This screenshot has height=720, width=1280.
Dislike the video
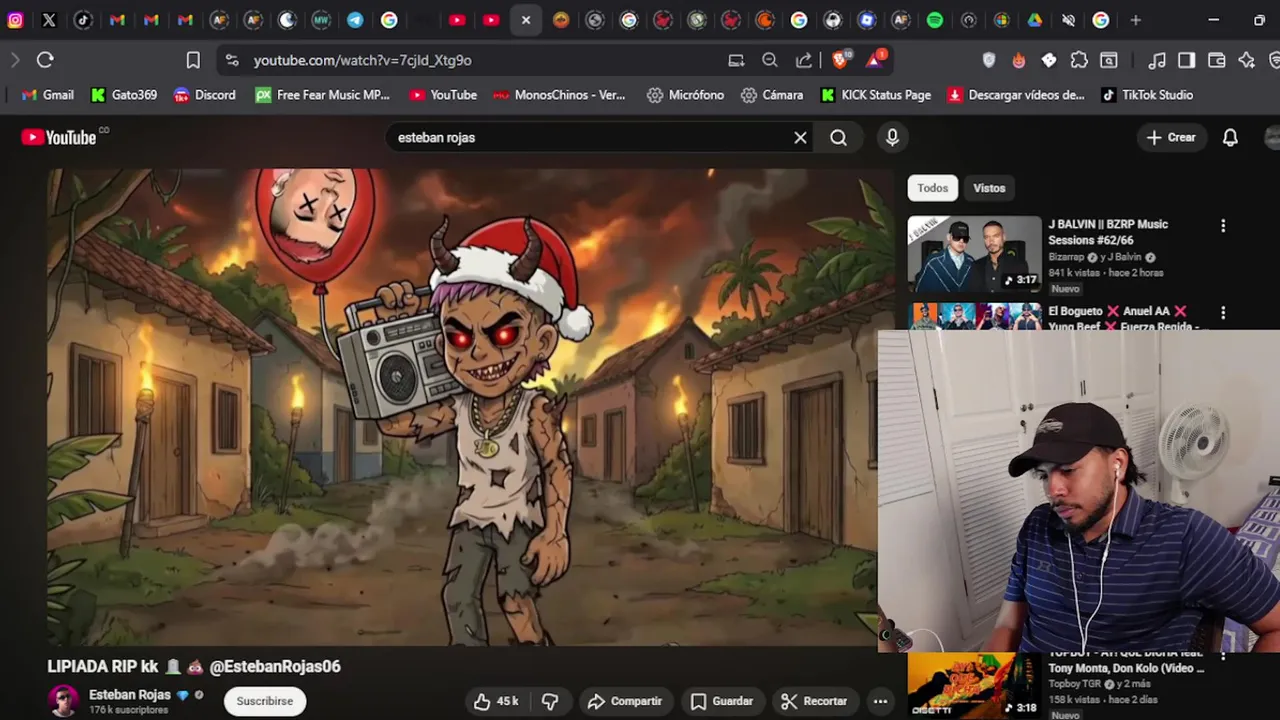[x=550, y=701]
